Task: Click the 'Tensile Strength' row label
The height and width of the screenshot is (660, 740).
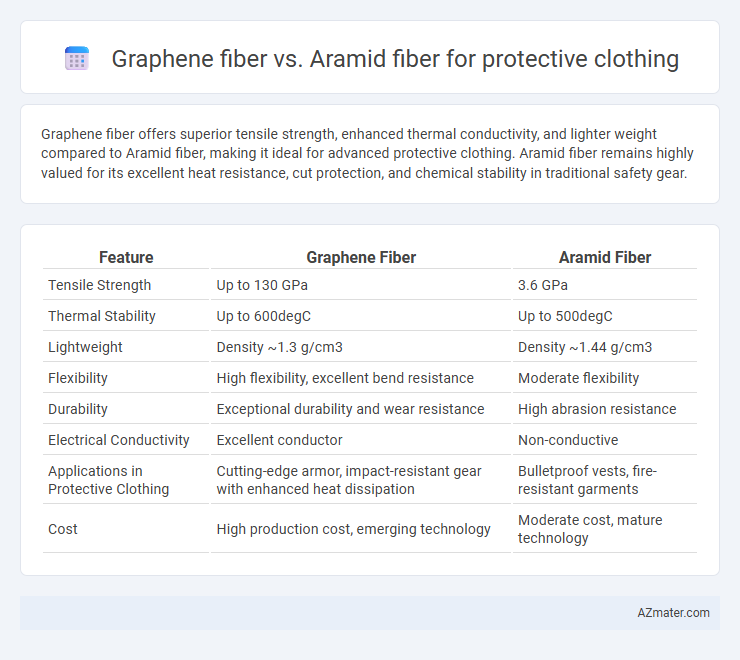Action: point(100,285)
